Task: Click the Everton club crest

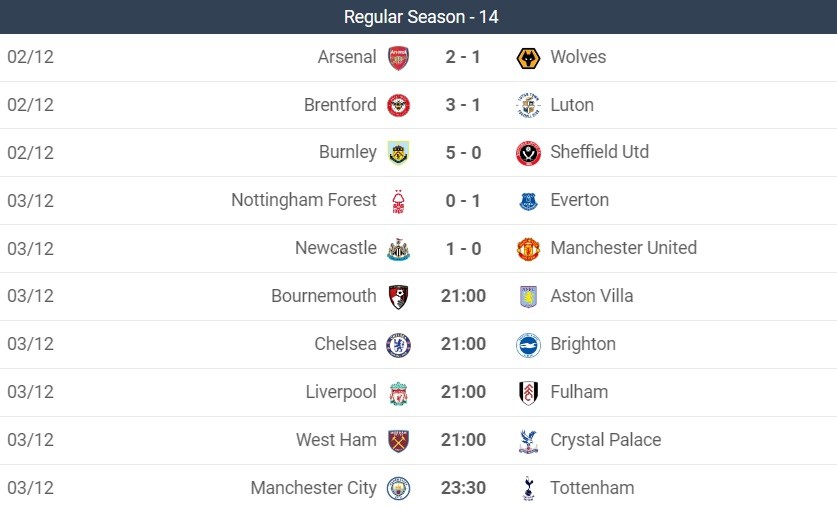Action: 528,201
